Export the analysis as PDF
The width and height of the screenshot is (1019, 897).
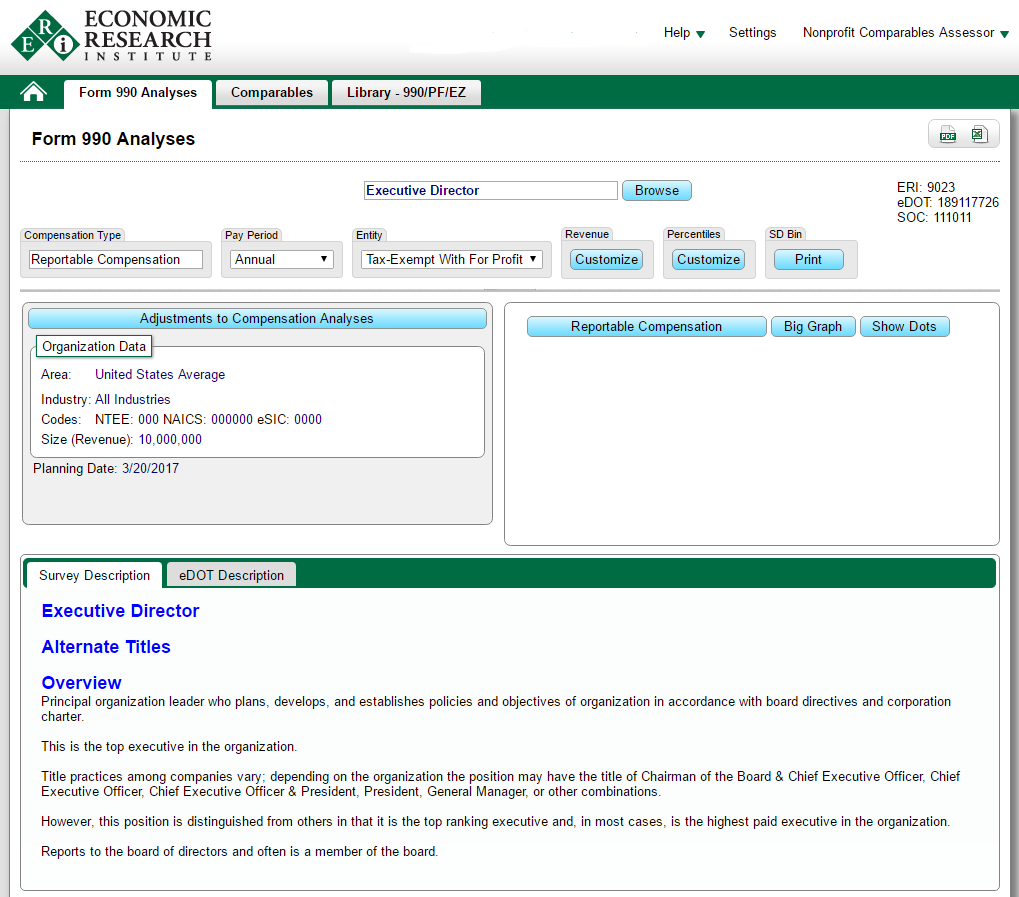(947, 135)
